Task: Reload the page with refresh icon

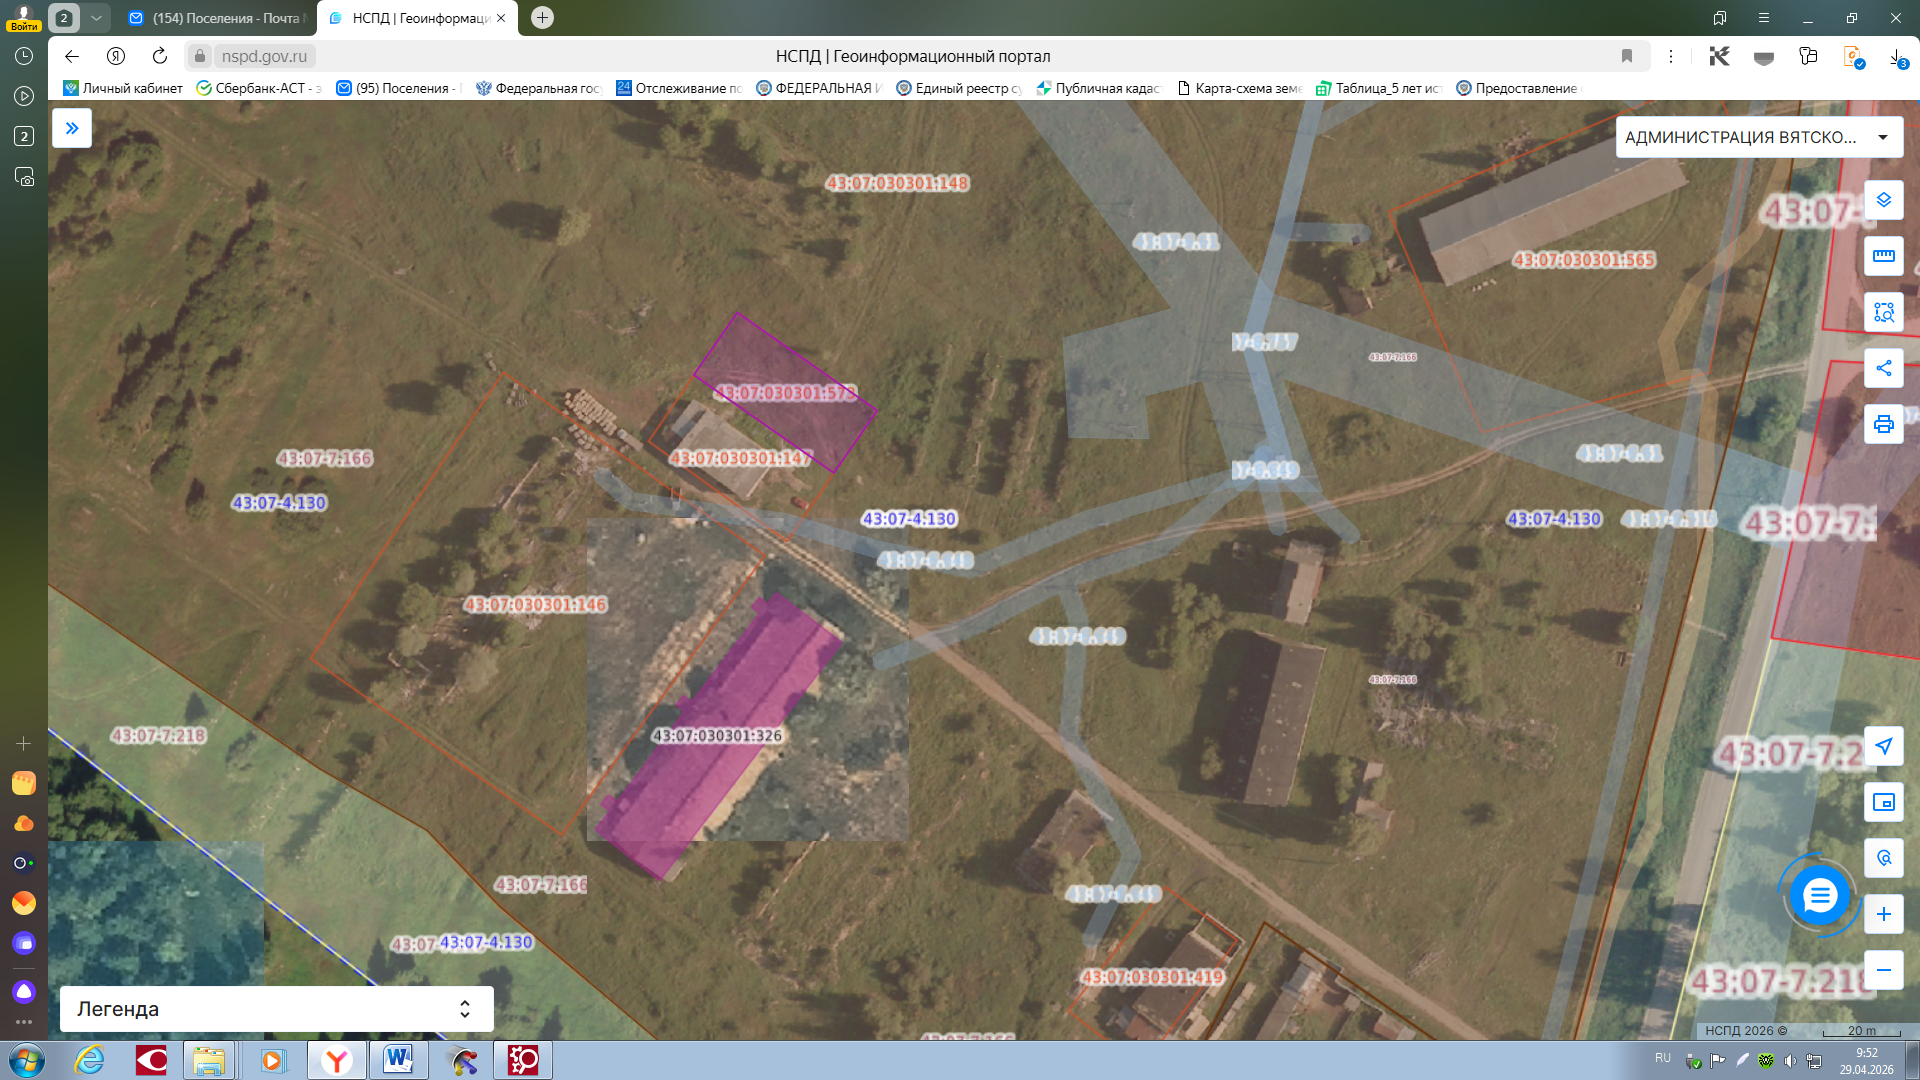Action: 160,56
